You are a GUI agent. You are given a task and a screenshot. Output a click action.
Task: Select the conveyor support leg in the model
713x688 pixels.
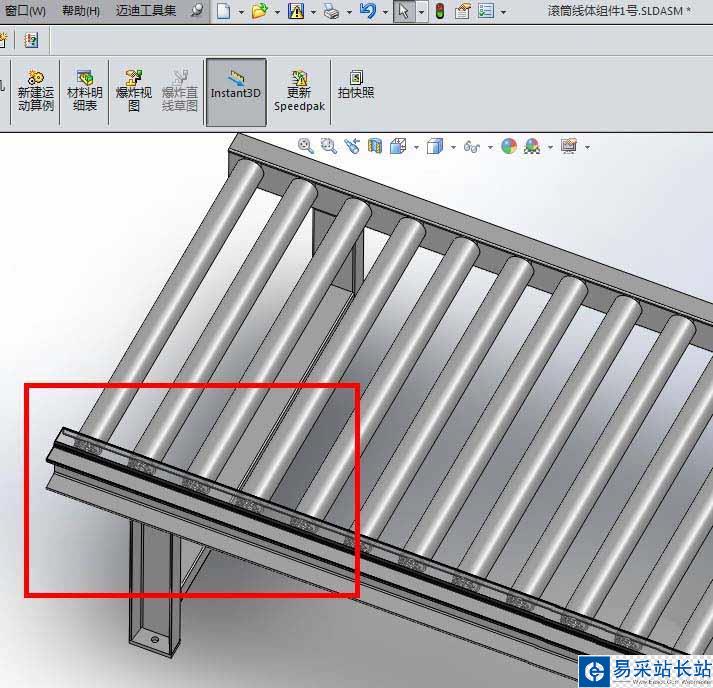click(155, 587)
